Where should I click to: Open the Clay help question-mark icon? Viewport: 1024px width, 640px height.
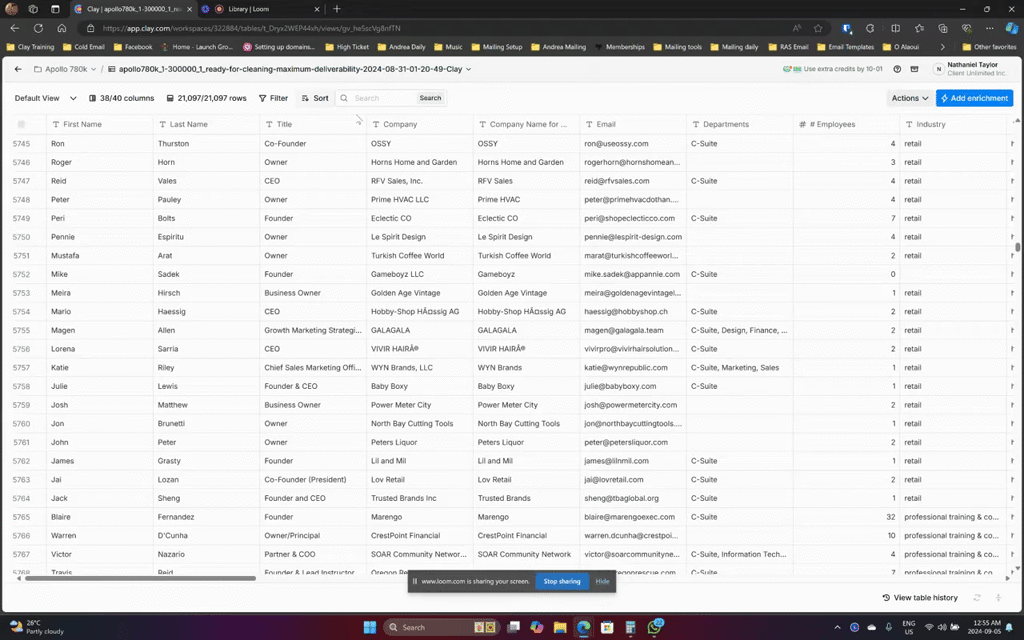[897, 69]
